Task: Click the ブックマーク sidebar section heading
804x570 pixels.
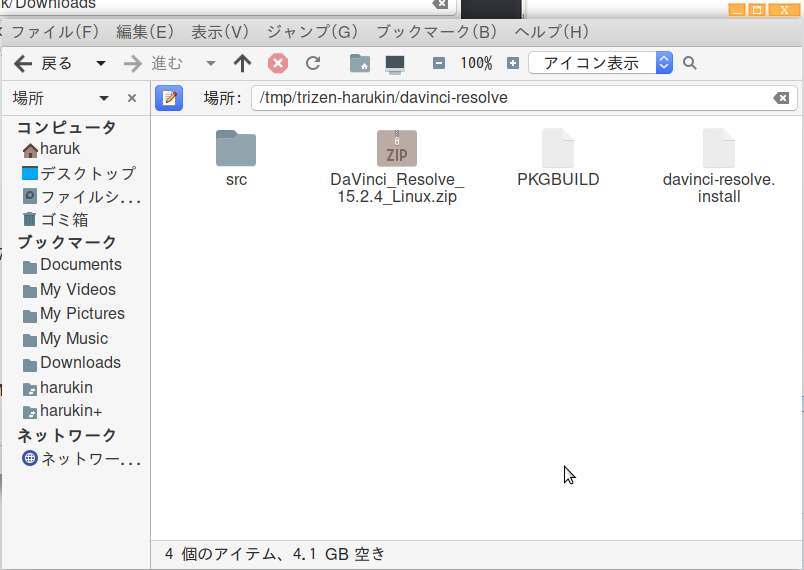Action: pos(67,242)
